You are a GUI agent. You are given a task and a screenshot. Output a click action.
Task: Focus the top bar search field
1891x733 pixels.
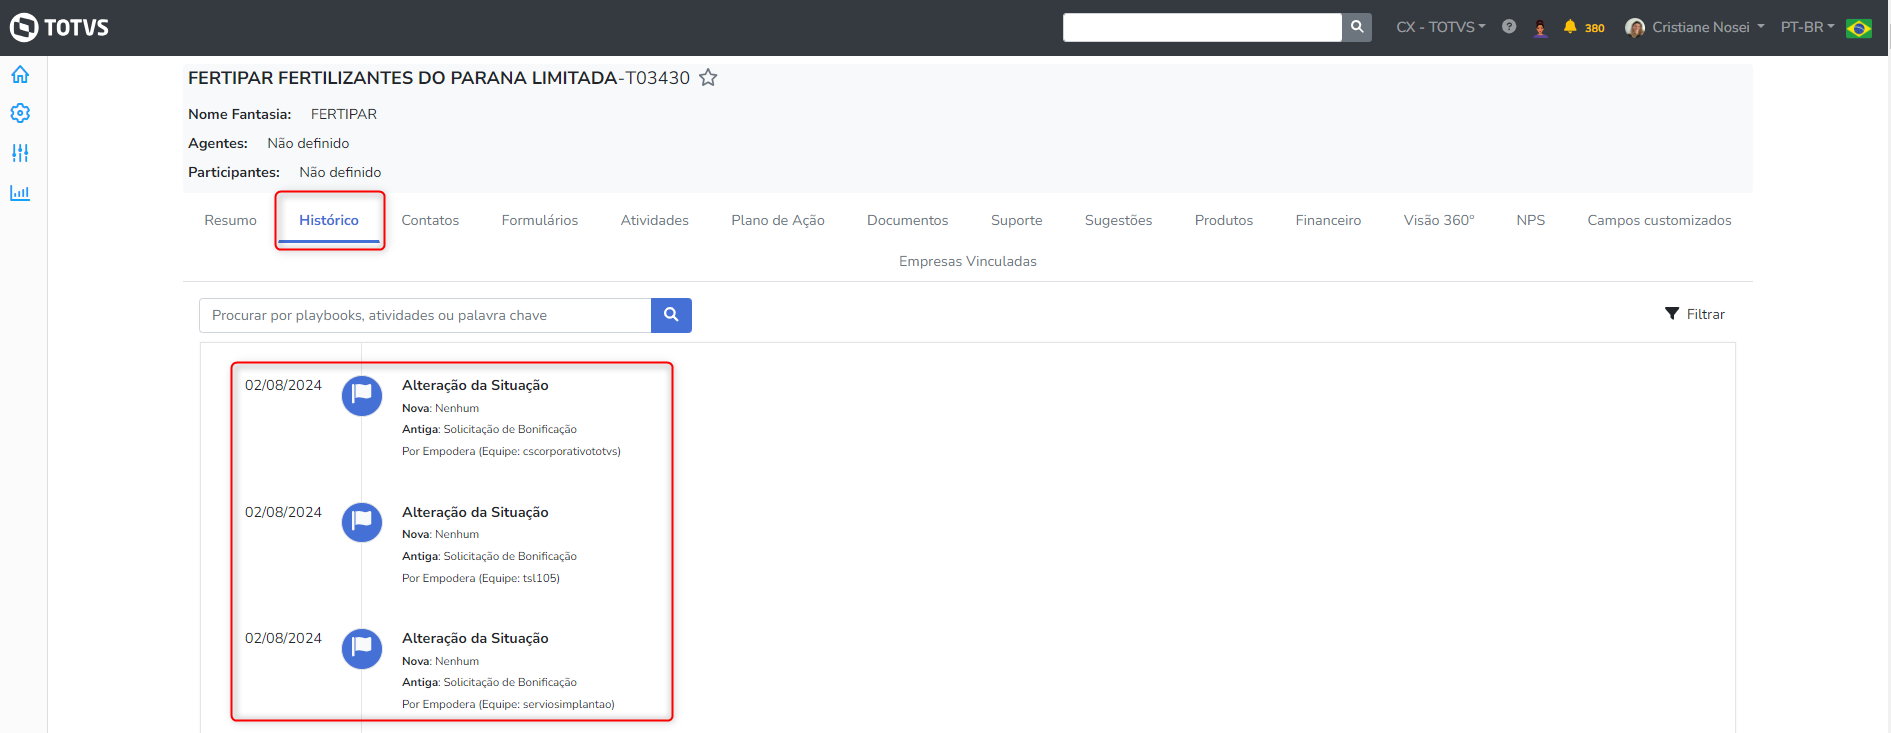pos(1202,27)
